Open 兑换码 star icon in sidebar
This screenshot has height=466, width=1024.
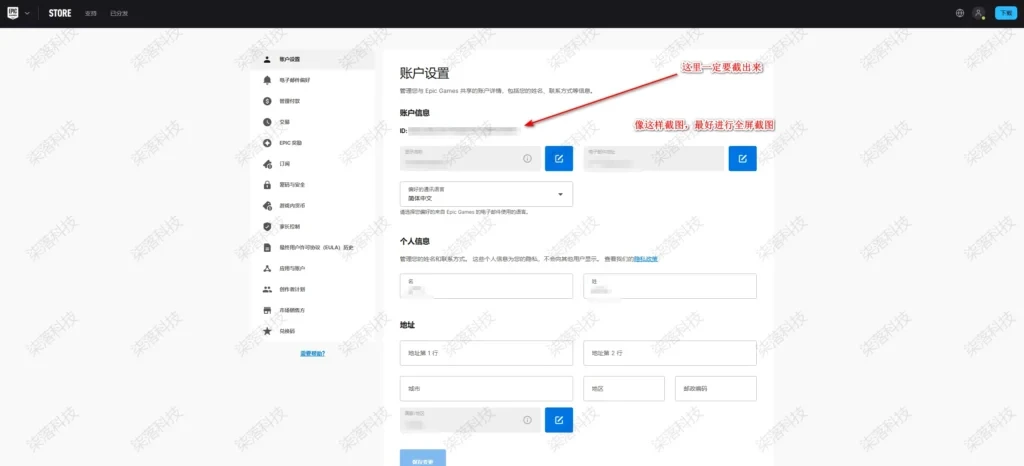(267, 331)
